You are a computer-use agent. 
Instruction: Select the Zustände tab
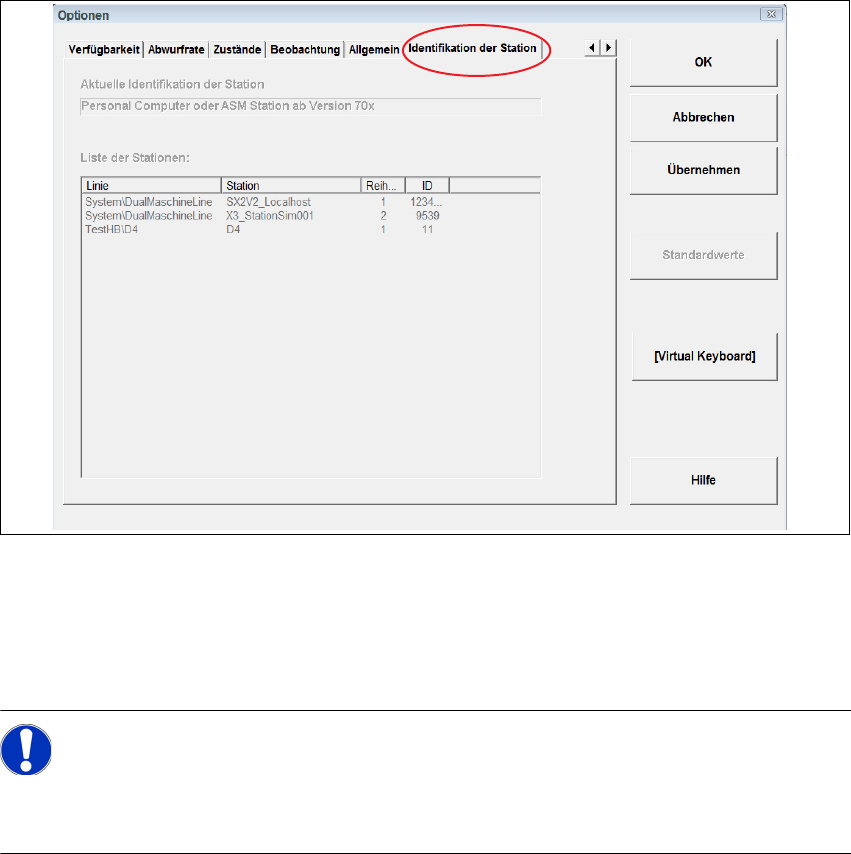[237, 50]
